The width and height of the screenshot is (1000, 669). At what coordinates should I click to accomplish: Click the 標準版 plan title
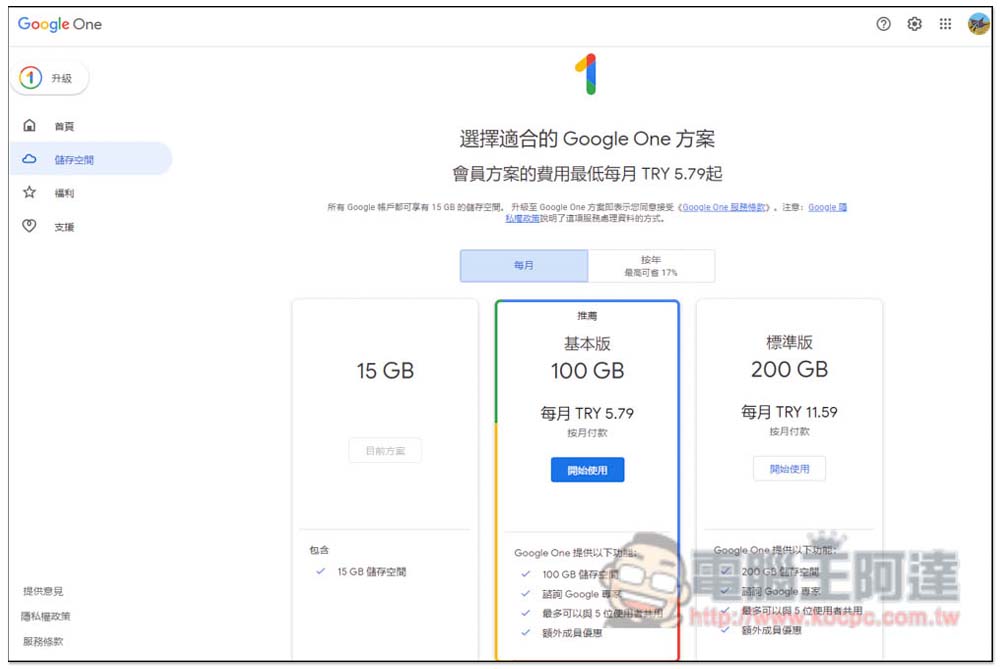coord(790,342)
